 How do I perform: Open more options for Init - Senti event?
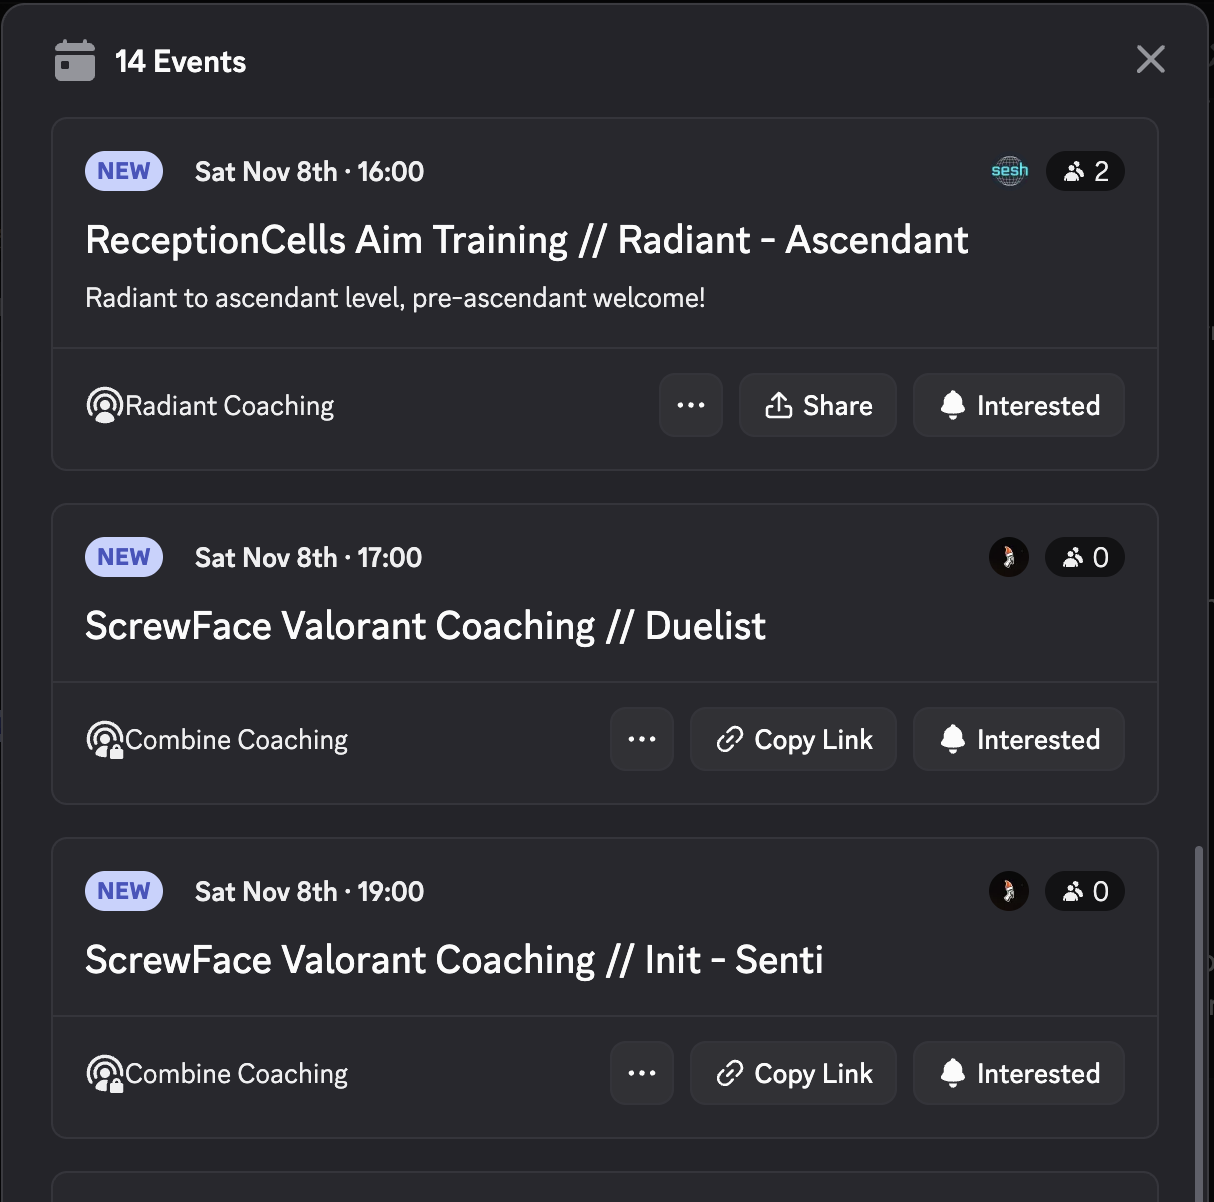(x=642, y=1073)
